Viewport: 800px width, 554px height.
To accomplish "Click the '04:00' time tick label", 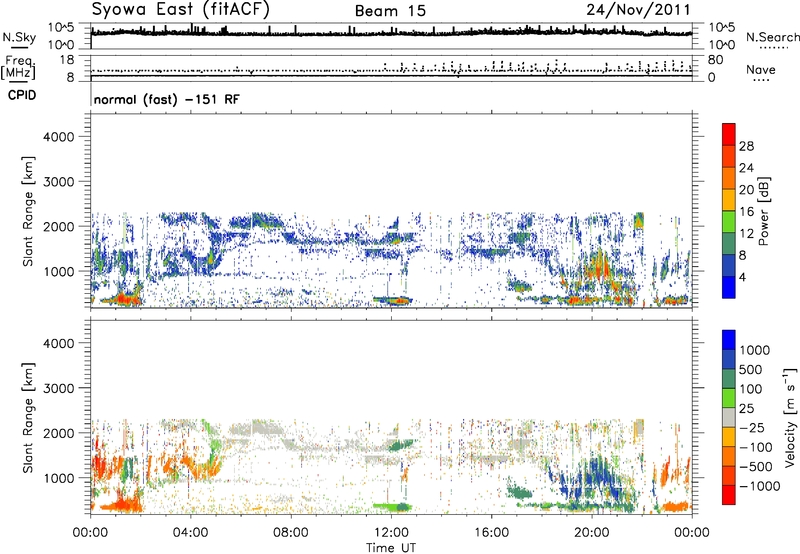I will coord(190,533).
